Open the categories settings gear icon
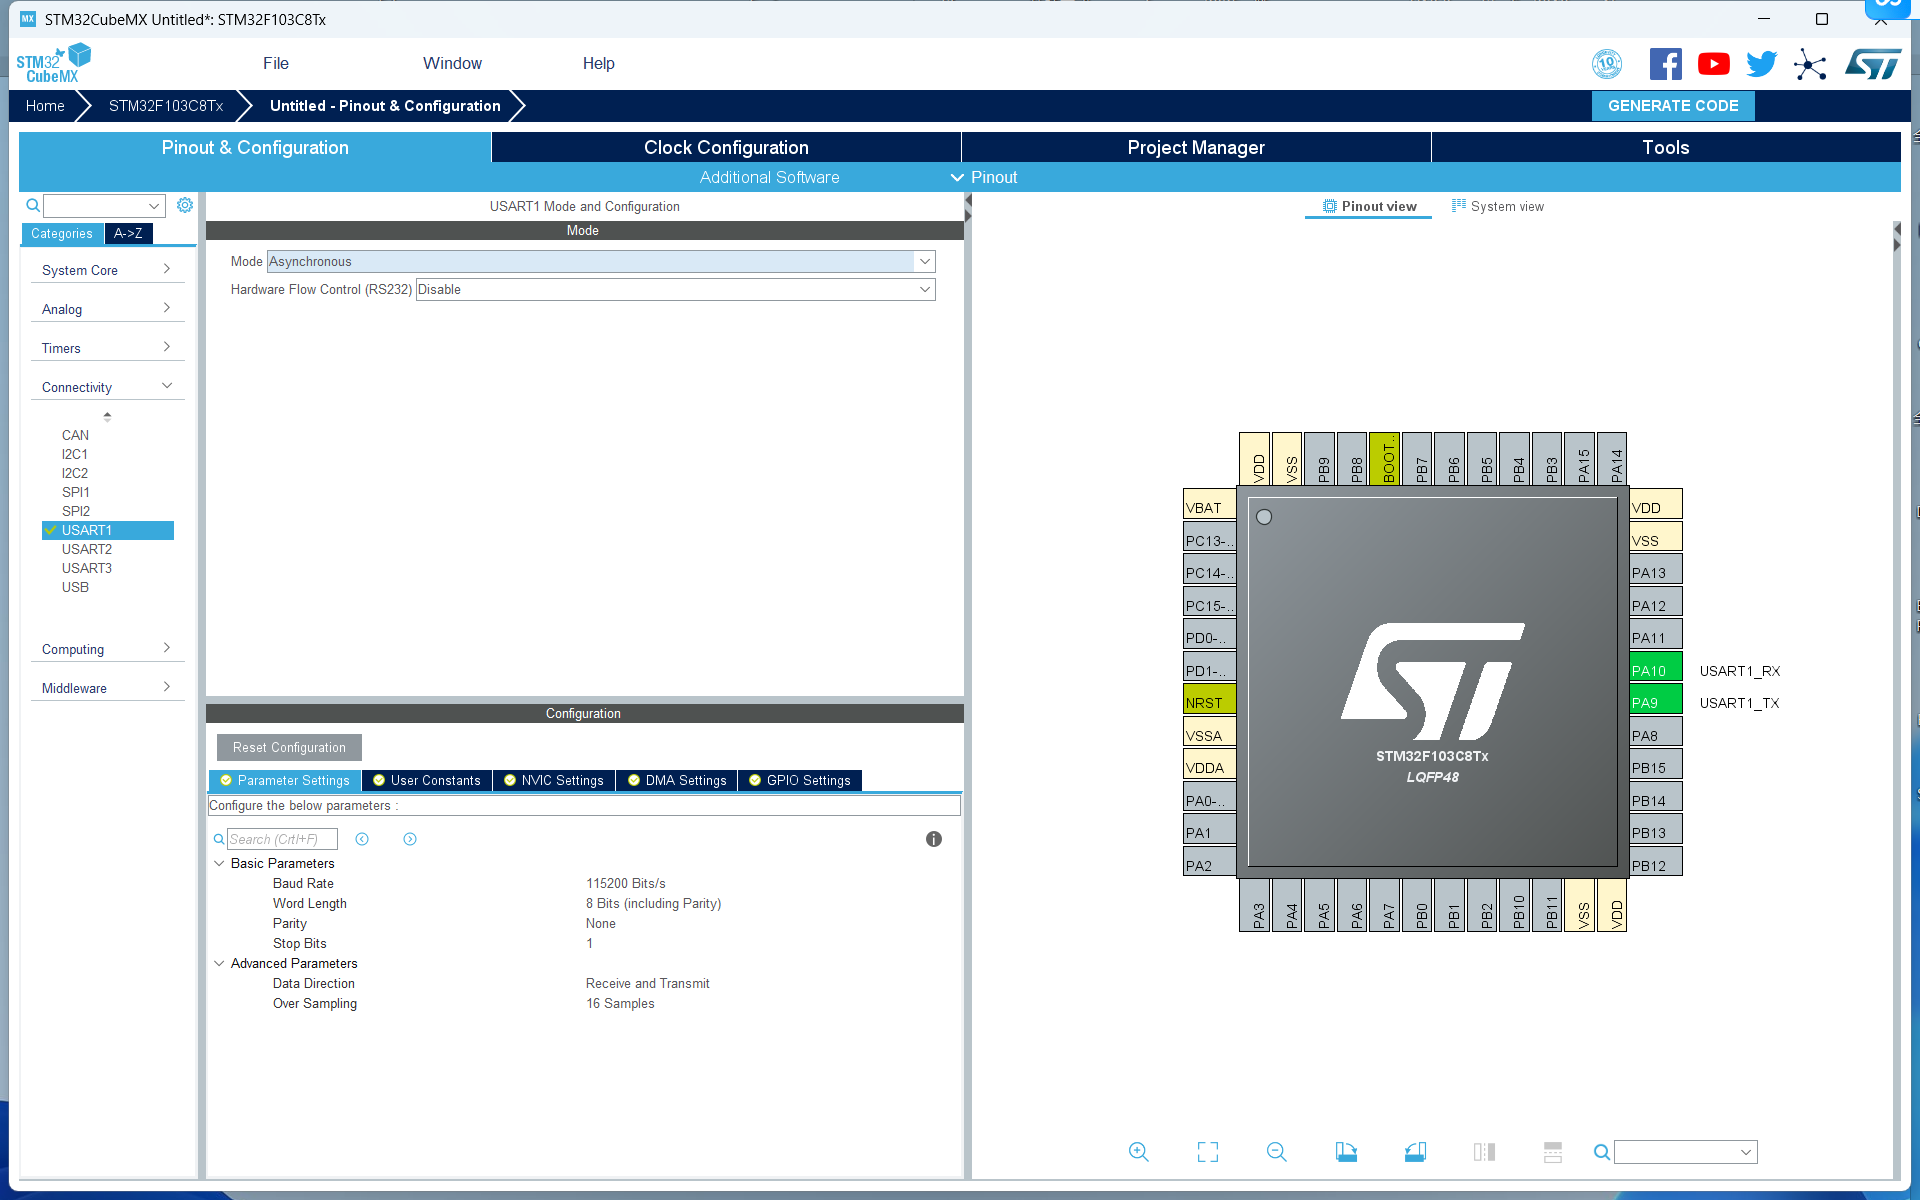The image size is (1920, 1200). click(x=185, y=205)
